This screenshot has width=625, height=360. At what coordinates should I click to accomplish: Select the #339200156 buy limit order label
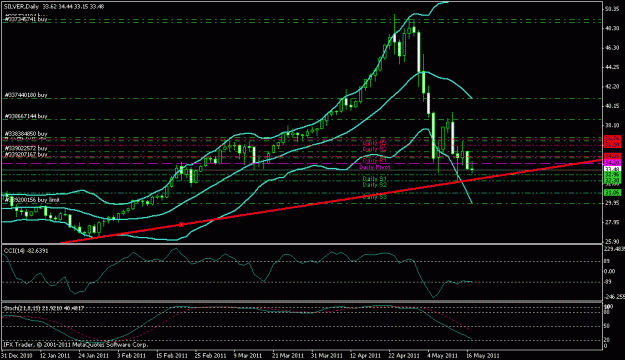pos(32,199)
